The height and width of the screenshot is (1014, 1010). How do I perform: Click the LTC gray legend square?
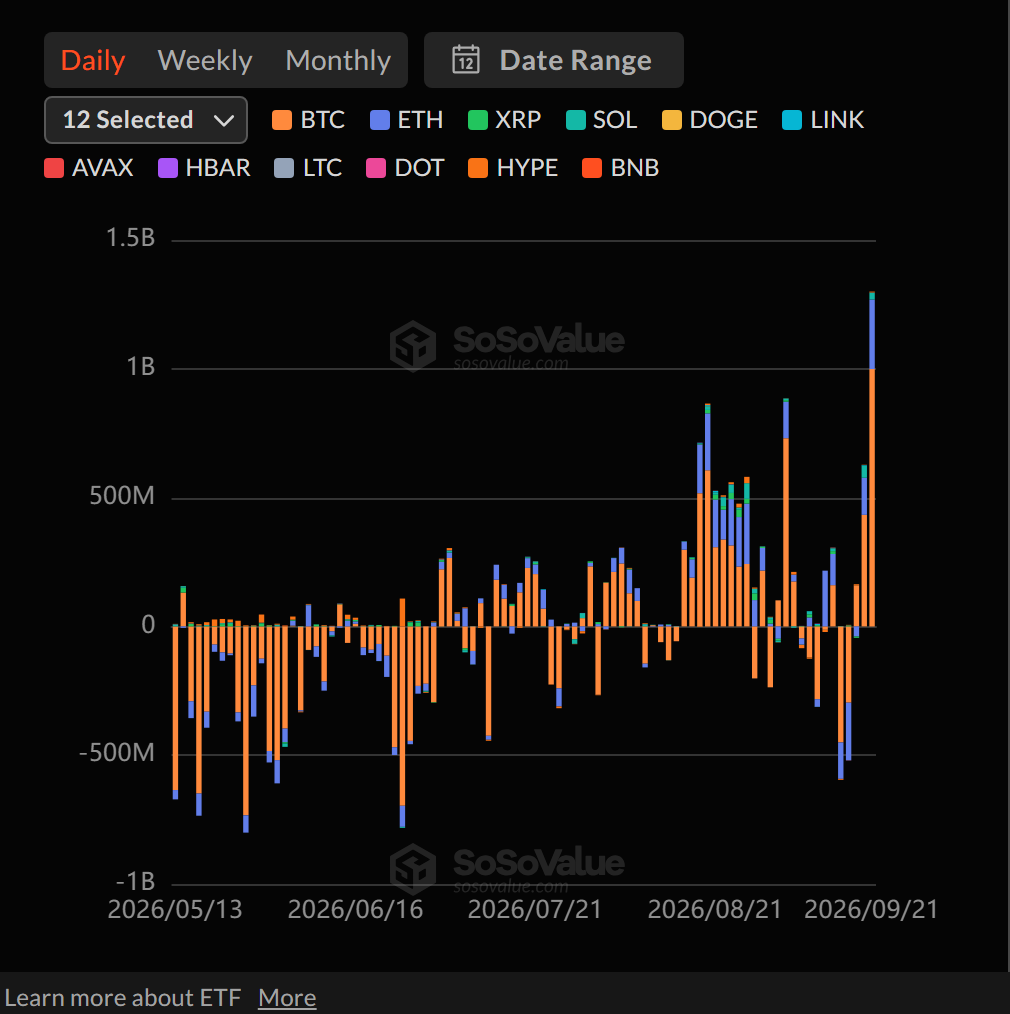coord(284,168)
